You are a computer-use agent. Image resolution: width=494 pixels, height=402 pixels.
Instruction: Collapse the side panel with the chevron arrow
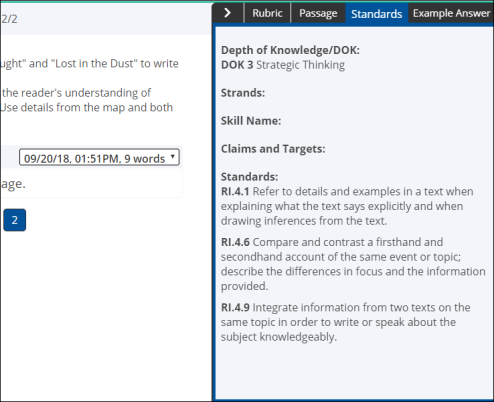point(228,13)
